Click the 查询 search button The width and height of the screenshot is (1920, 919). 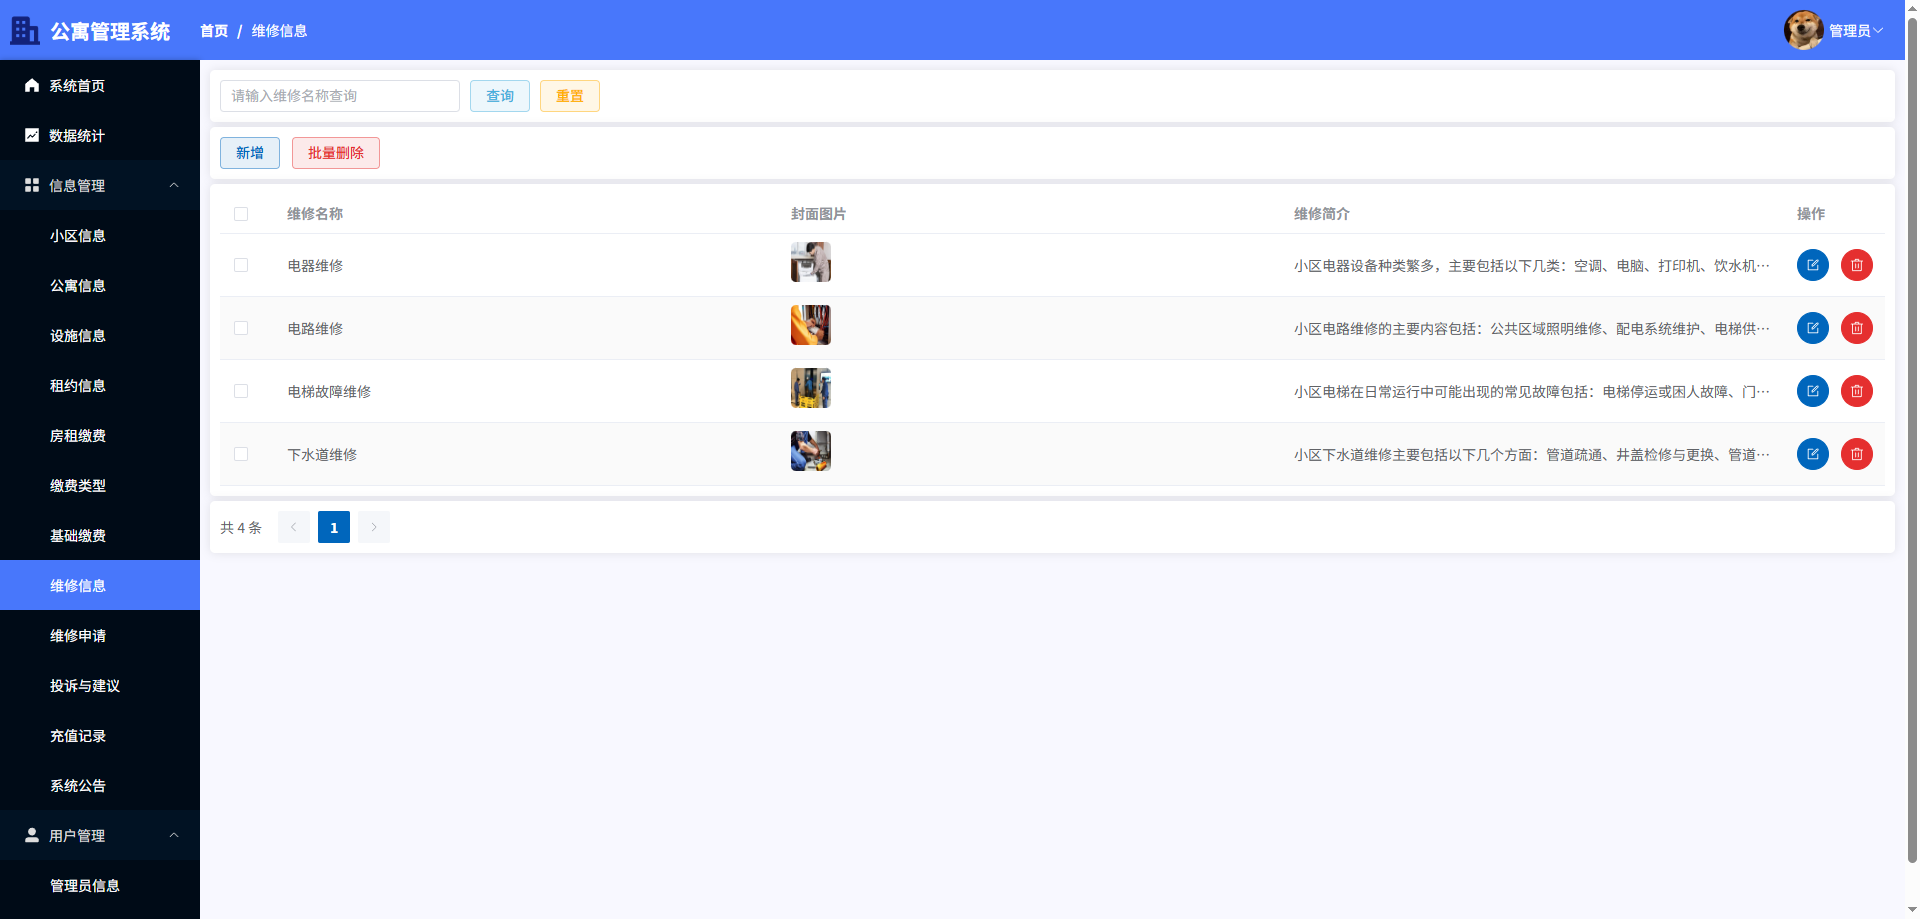(x=500, y=96)
